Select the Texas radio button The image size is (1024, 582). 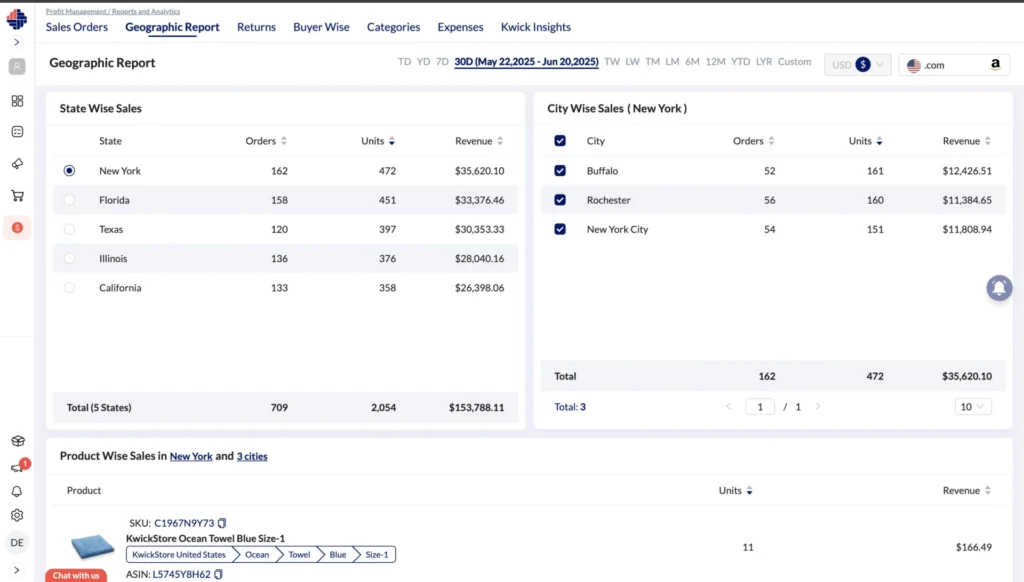coord(69,229)
